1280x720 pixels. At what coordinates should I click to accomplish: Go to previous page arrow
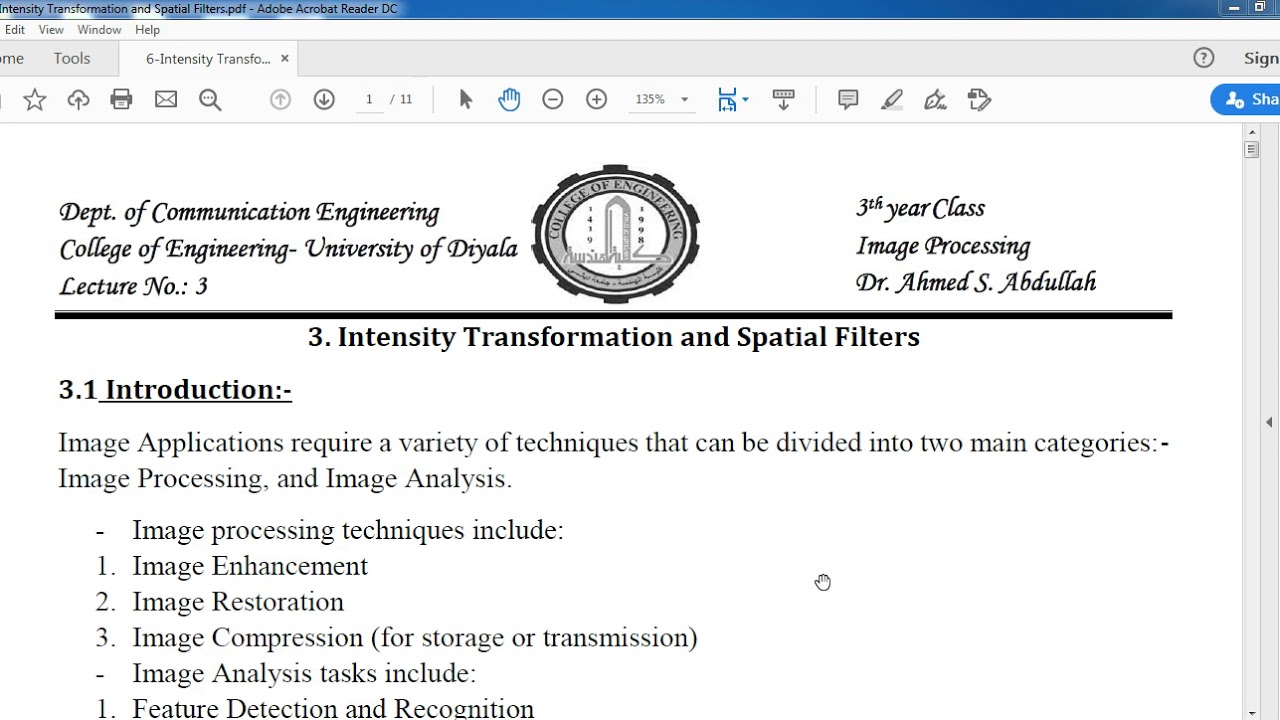280,100
